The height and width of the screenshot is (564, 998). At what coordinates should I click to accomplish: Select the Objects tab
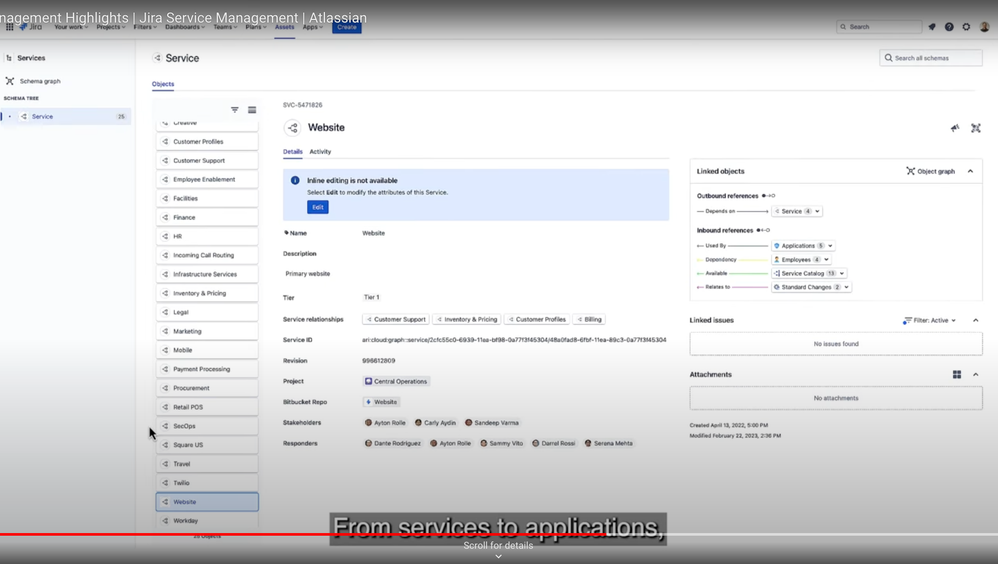[x=163, y=84]
